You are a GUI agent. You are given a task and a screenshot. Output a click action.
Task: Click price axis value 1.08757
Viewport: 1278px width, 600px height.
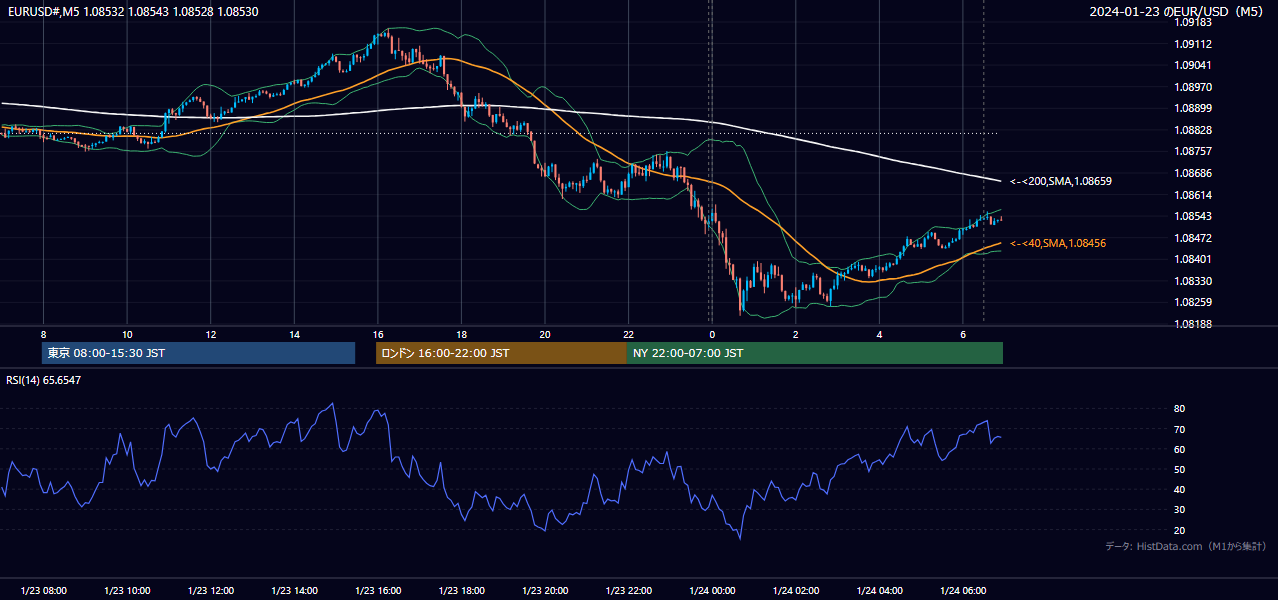[1193, 151]
